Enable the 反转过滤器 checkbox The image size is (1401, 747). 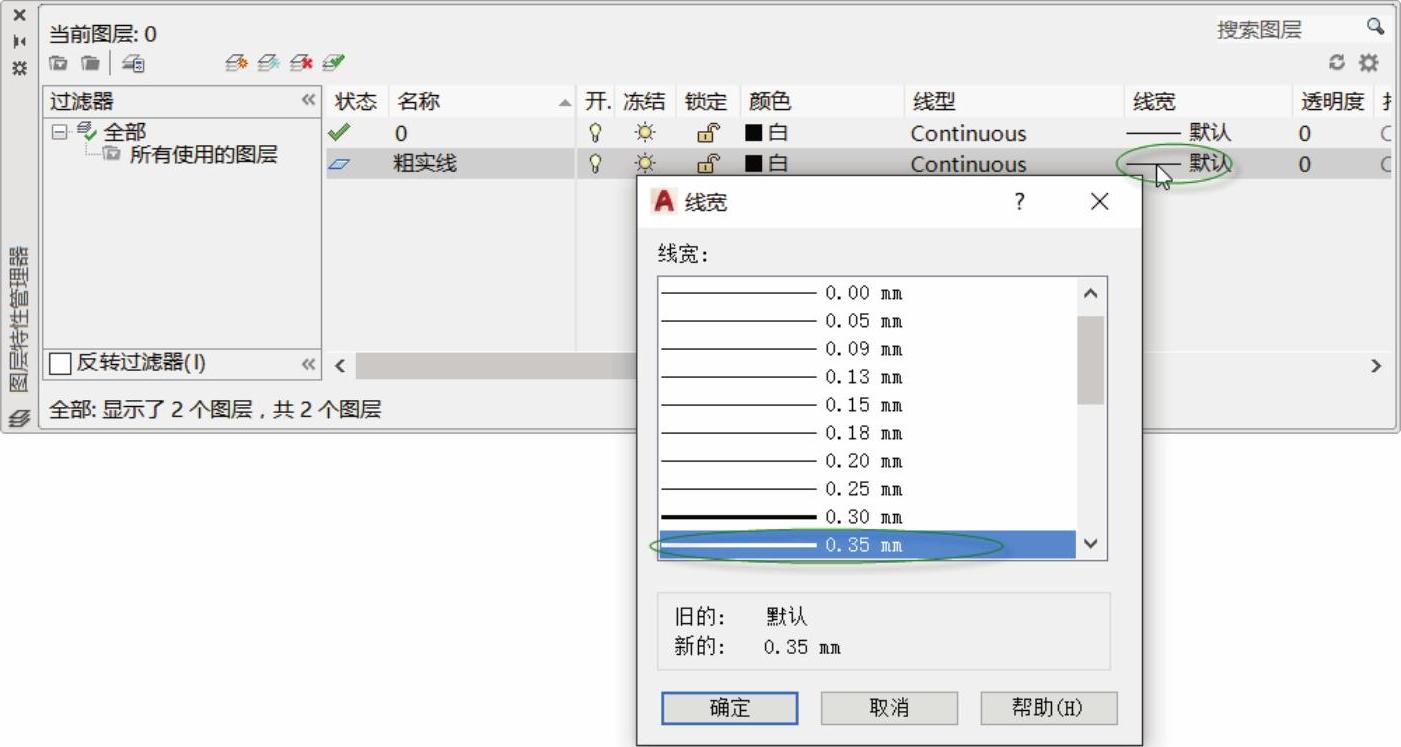(x=61, y=364)
